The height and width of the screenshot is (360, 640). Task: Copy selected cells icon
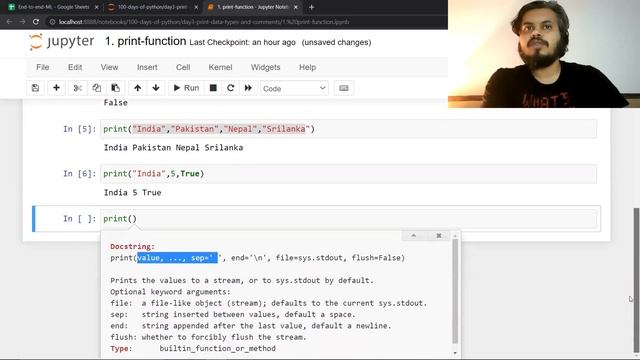(97, 88)
